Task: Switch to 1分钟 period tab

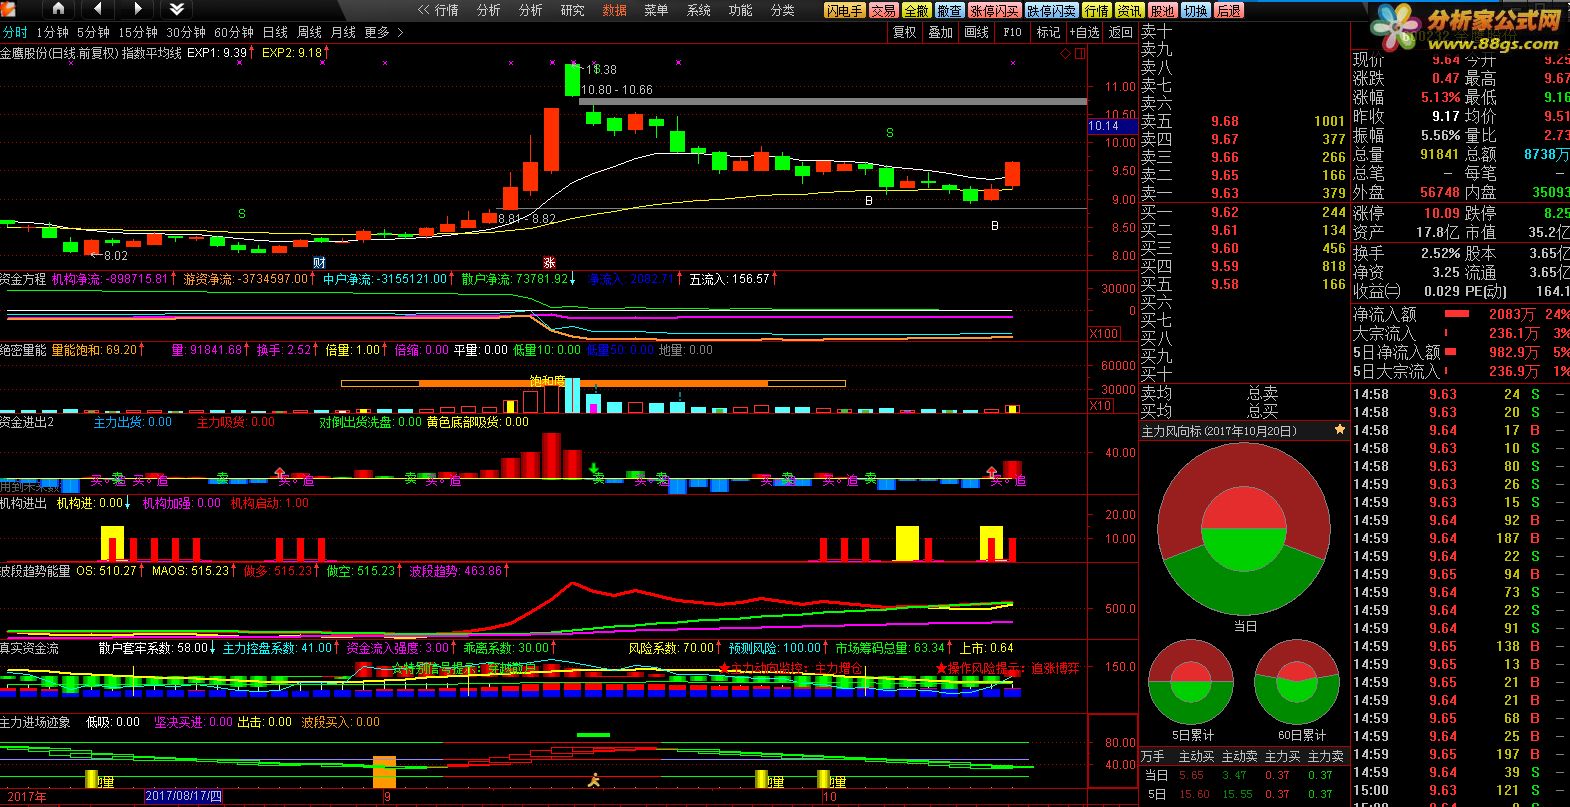Action: coord(52,32)
